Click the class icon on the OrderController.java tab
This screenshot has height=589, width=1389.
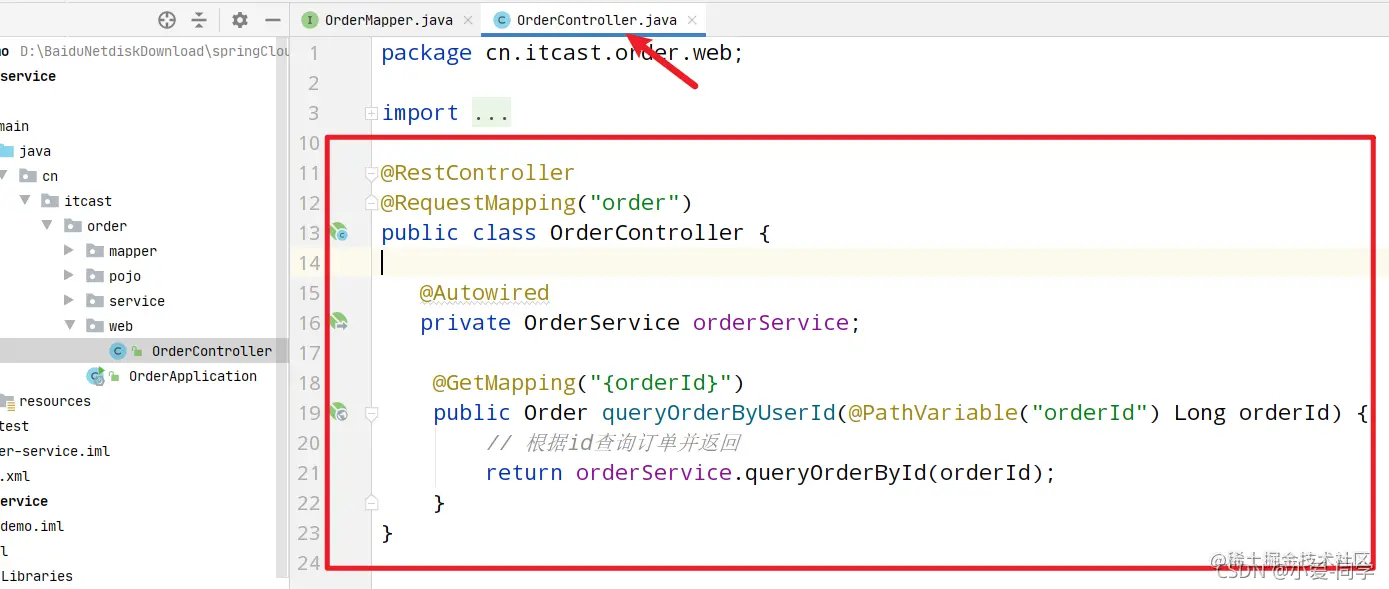pos(501,20)
